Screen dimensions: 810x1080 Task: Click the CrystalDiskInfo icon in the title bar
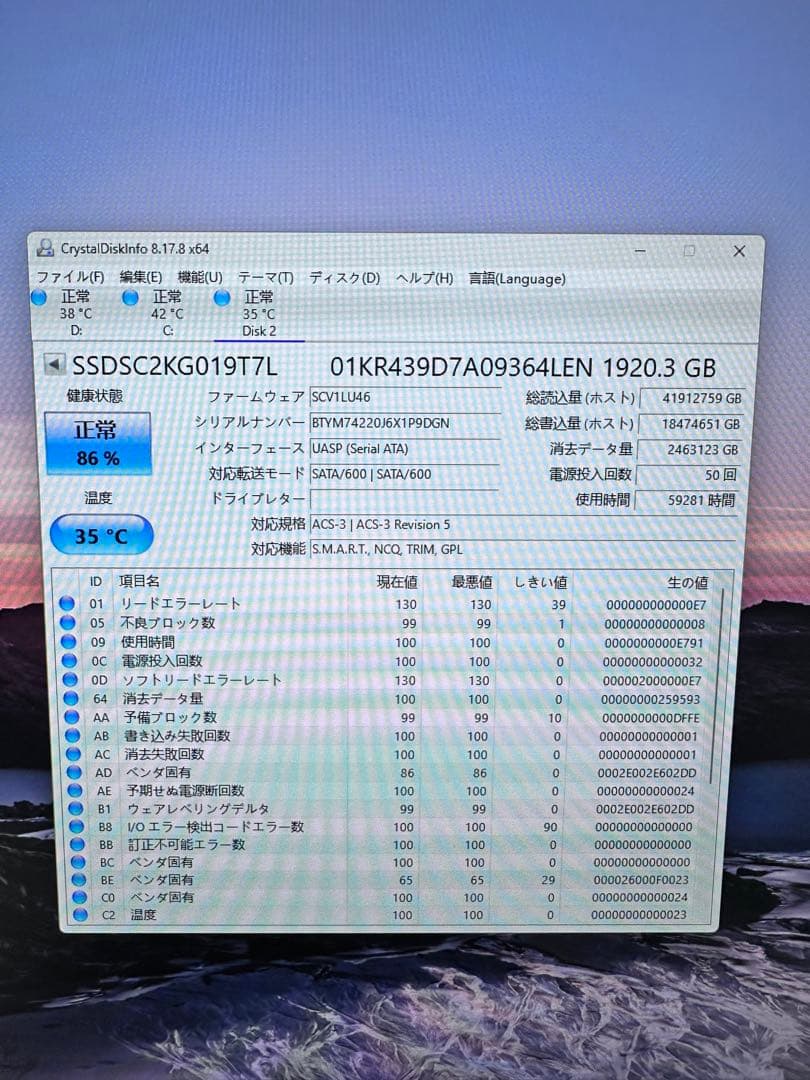coord(45,250)
